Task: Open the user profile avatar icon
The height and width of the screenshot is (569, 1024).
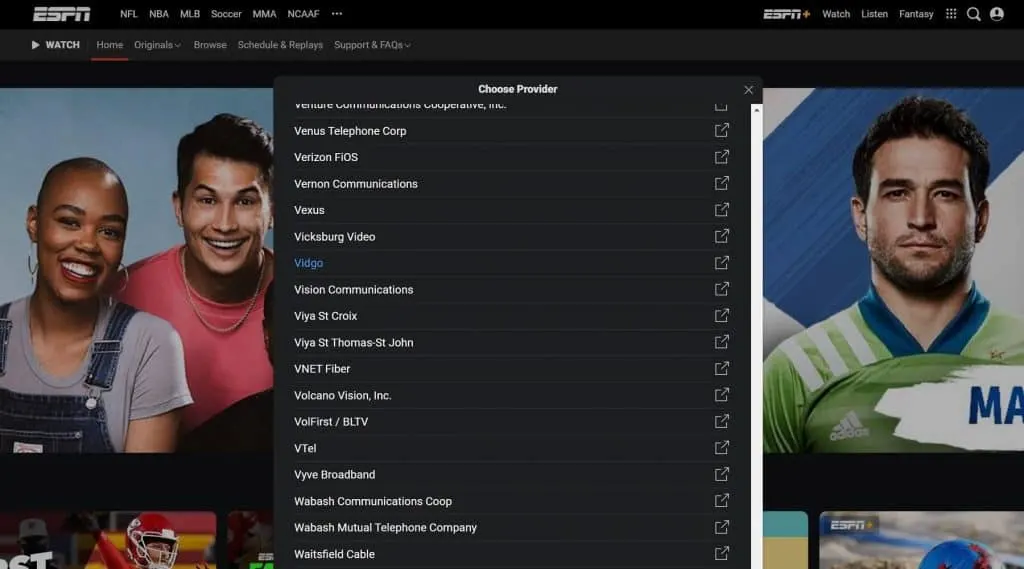Action: pos(997,14)
